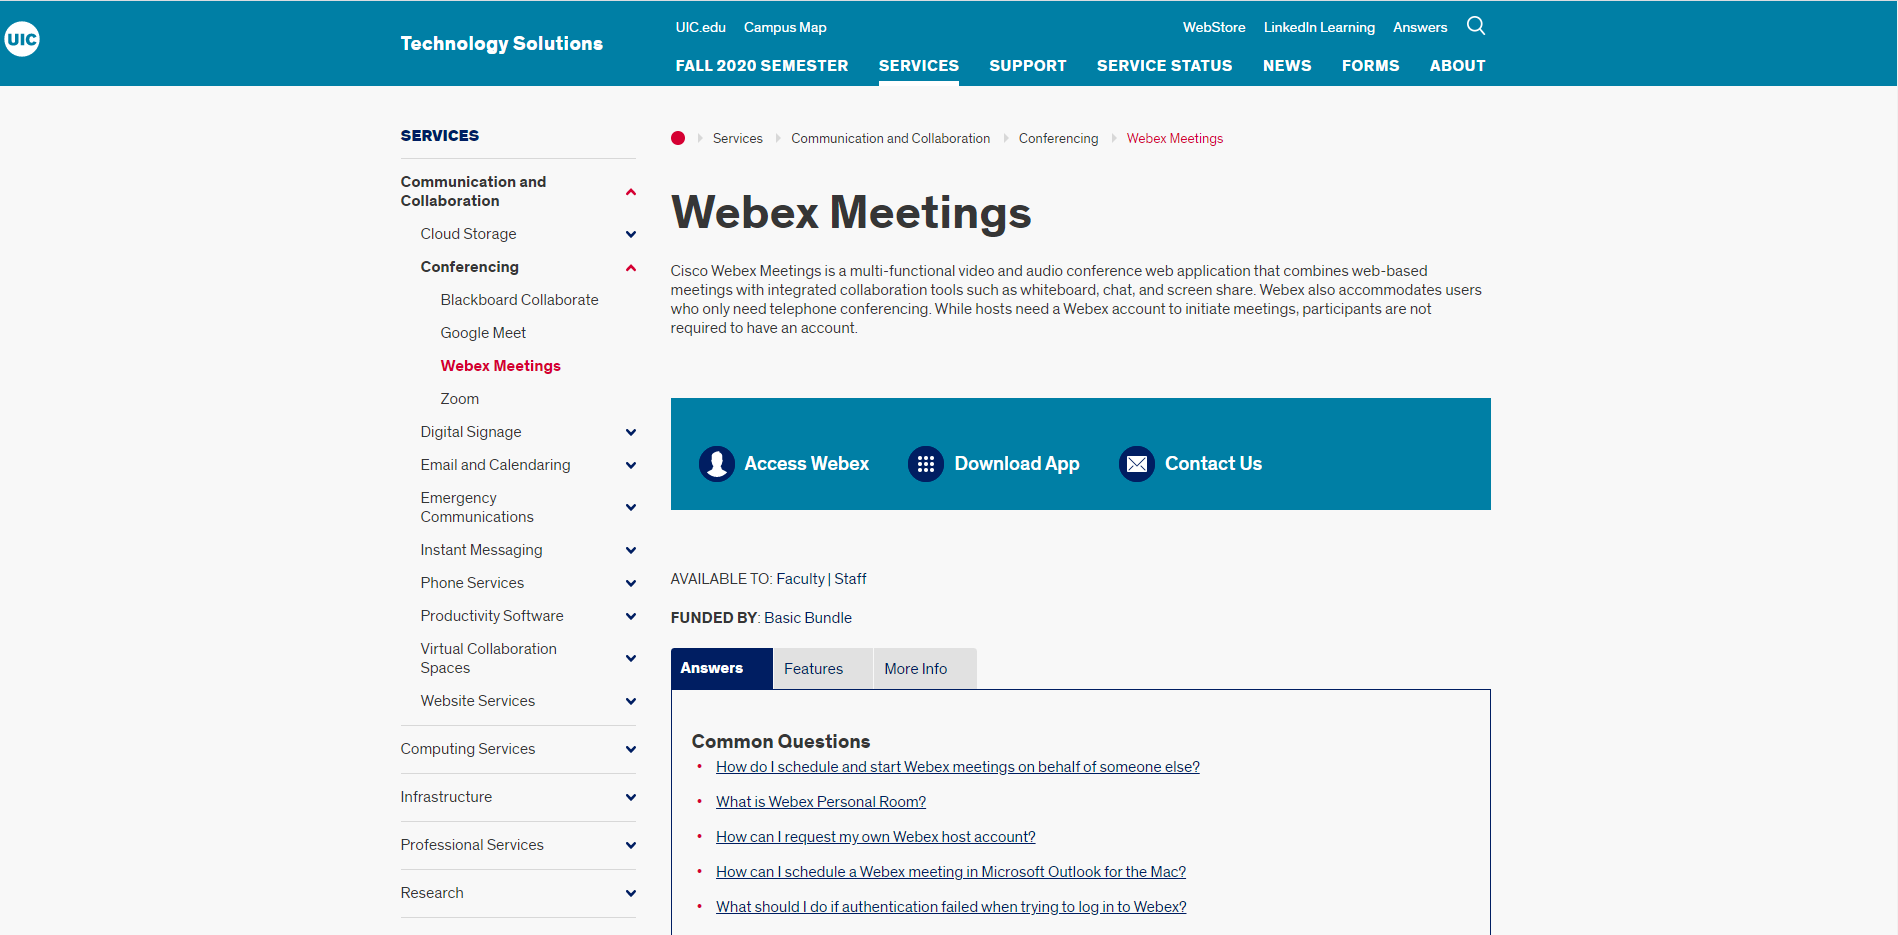Open Professional Services sidebar link

pos(472,845)
